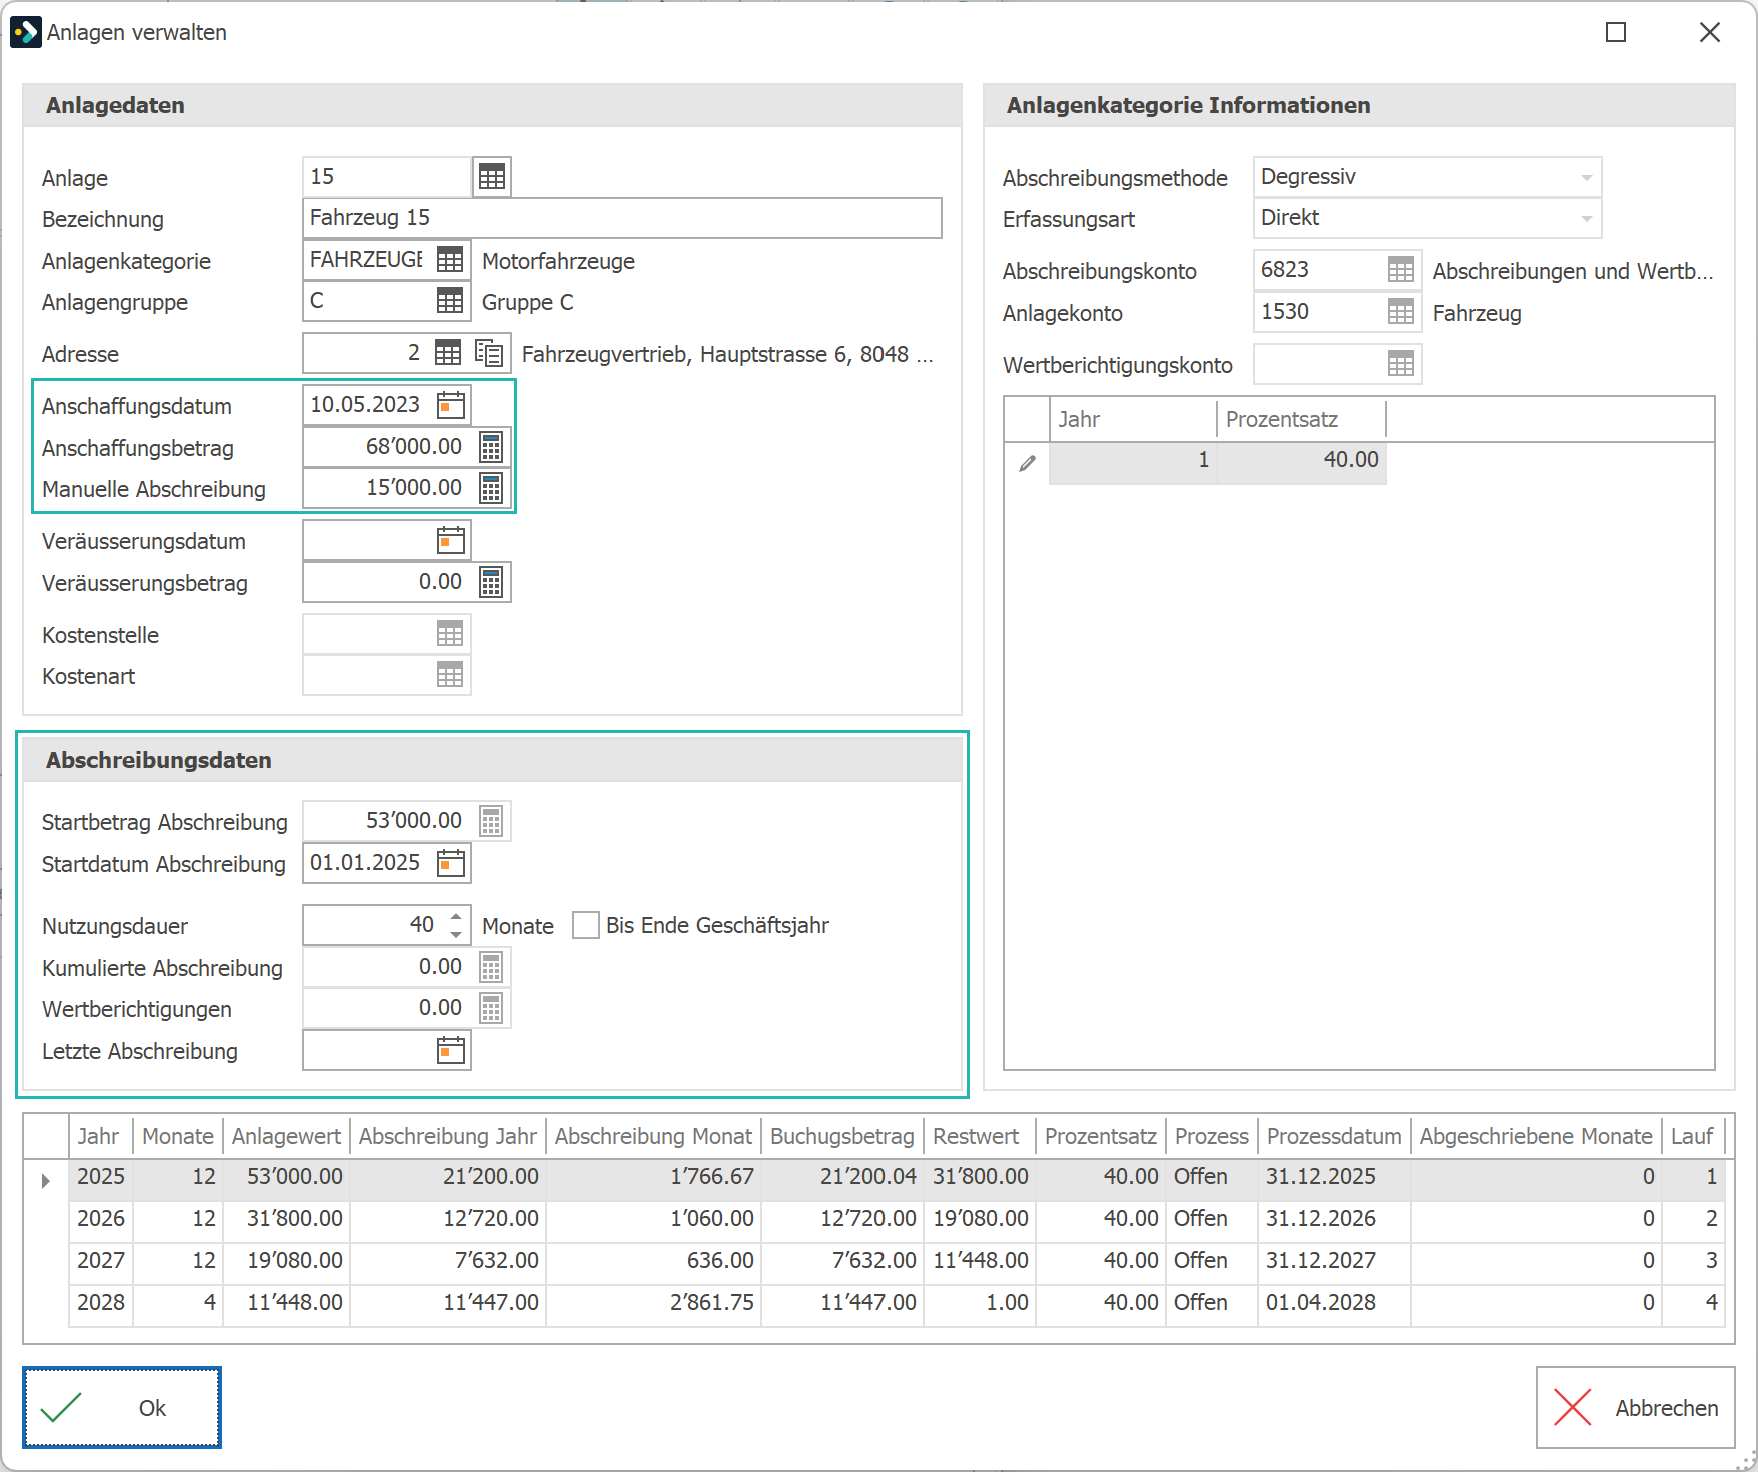
Task: Increase Nutzungsdauer with the up arrow
Action: point(456,915)
